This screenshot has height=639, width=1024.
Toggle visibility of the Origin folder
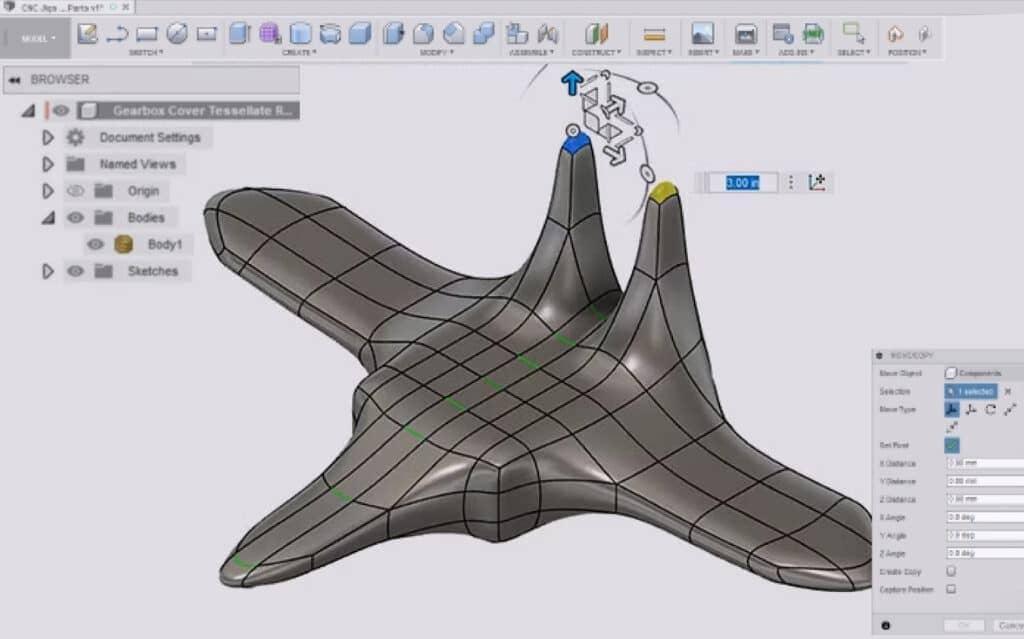75,191
